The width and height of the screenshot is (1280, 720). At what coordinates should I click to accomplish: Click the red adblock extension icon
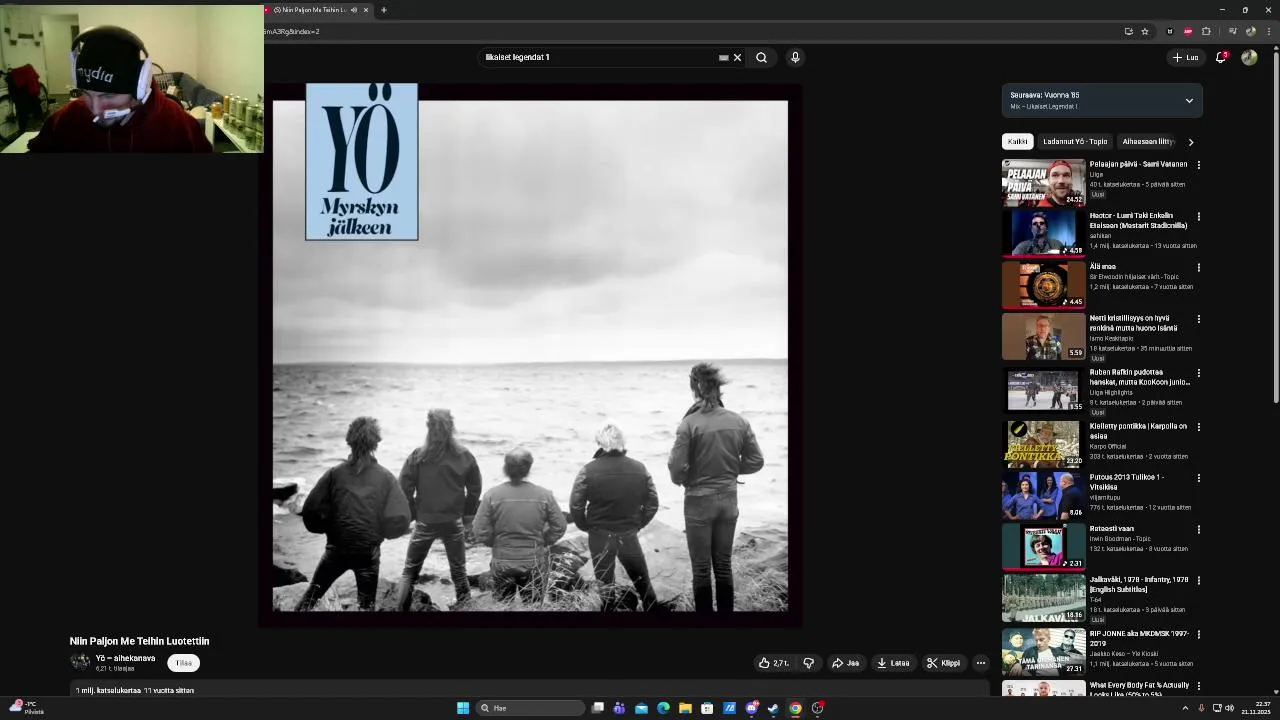click(1188, 31)
